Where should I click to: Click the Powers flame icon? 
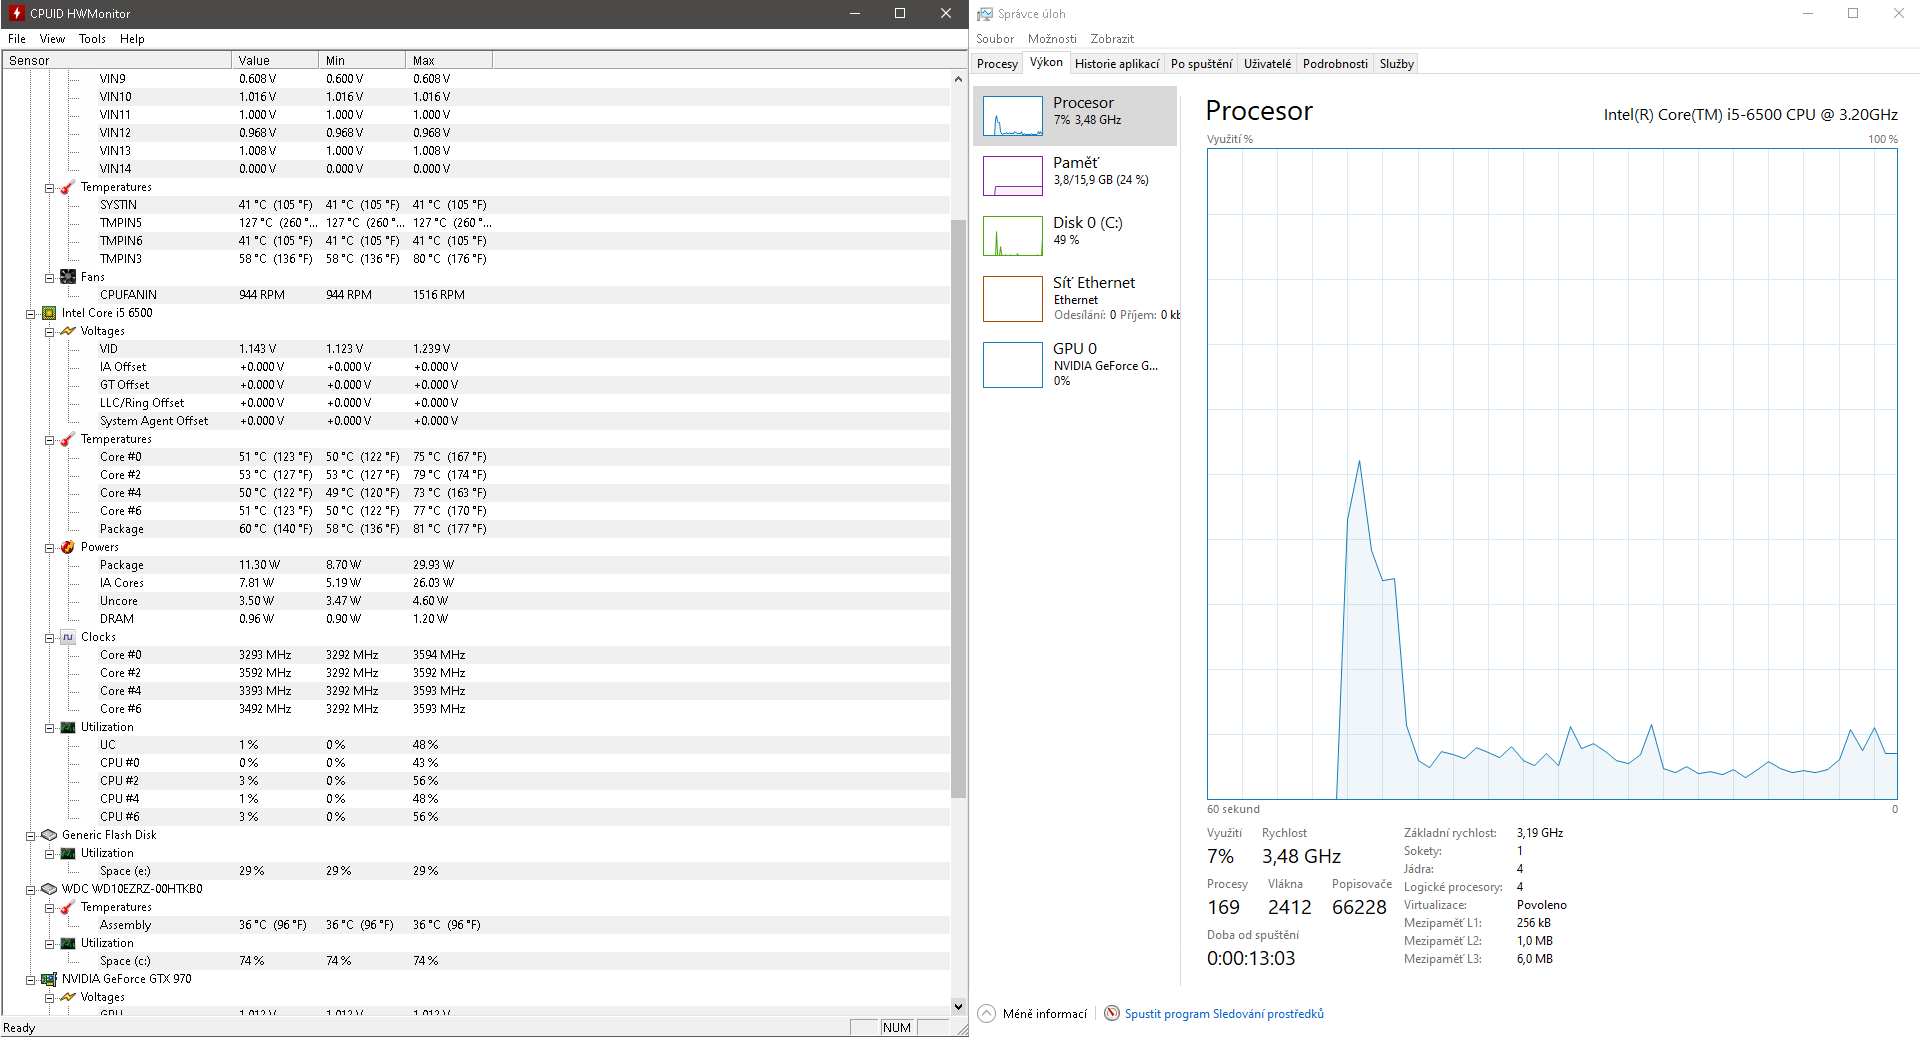tap(68, 547)
